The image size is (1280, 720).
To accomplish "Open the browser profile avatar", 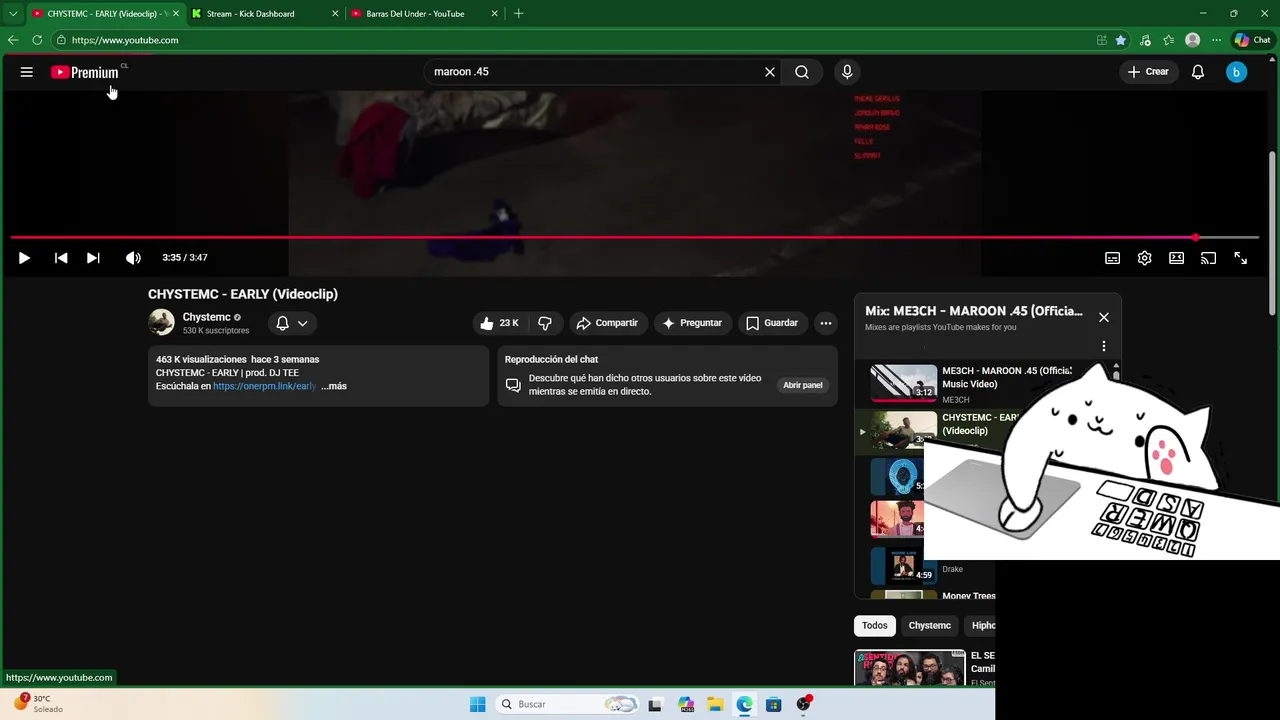I will [1192, 40].
